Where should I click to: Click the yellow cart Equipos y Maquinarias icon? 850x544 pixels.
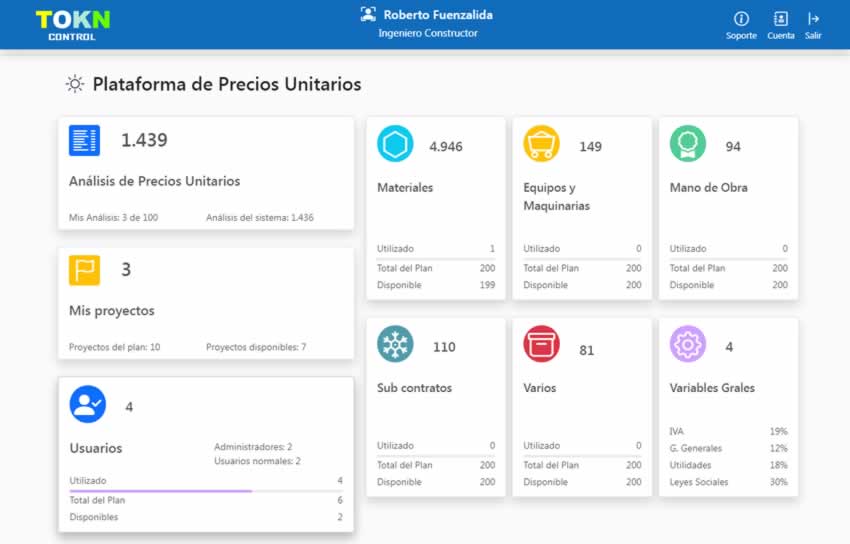click(x=541, y=144)
